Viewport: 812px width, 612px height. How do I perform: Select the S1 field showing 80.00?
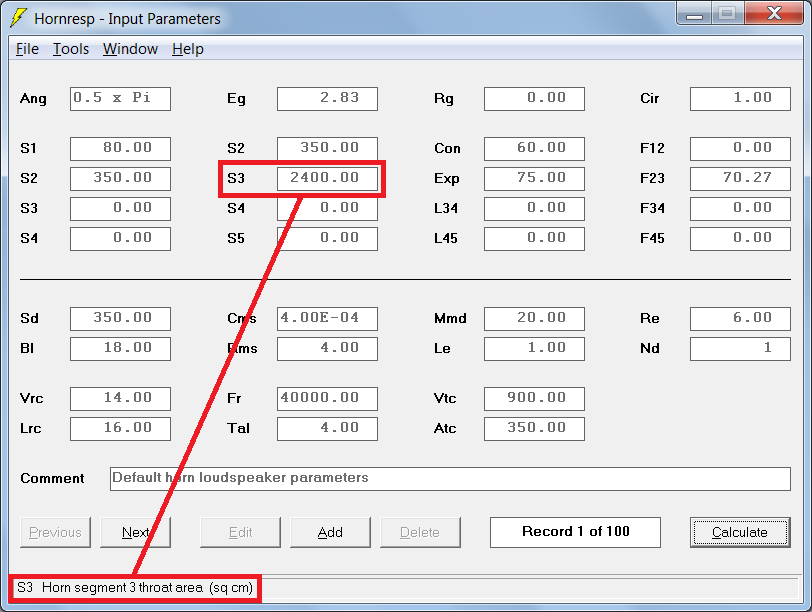(120, 149)
